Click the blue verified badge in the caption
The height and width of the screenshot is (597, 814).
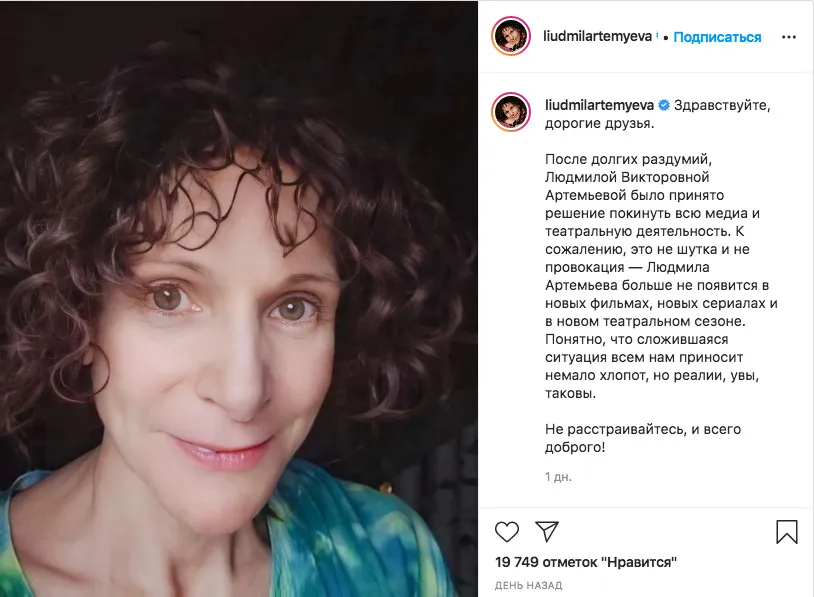point(664,105)
